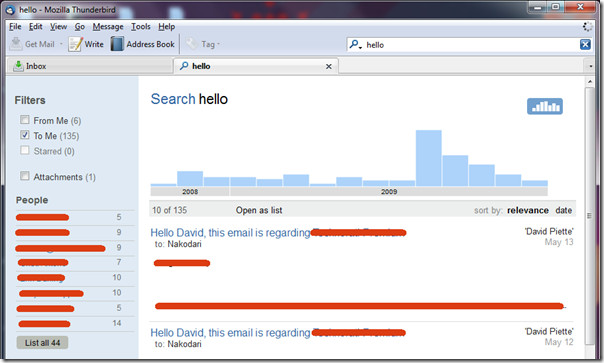Image resolution: width=604 pixels, height=363 pixels.
Task: Open the Address Book
Action: click(x=143, y=44)
